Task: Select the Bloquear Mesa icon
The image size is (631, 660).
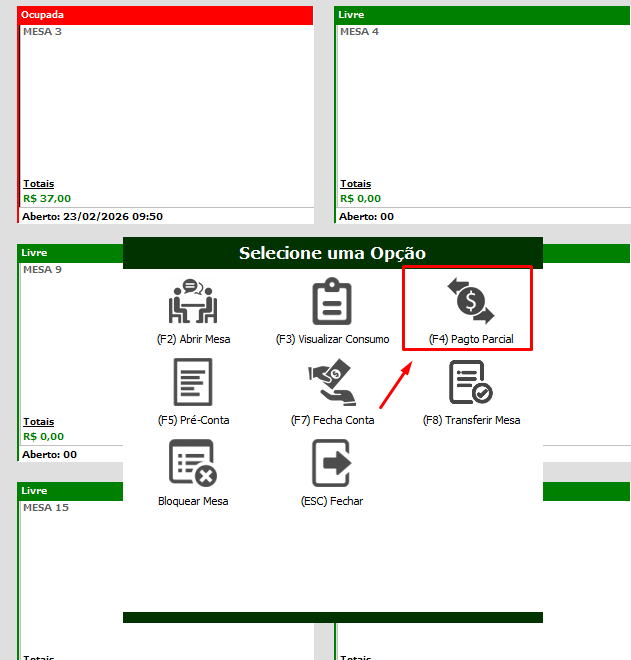Action: pyautogui.click(x=193, y=463)
